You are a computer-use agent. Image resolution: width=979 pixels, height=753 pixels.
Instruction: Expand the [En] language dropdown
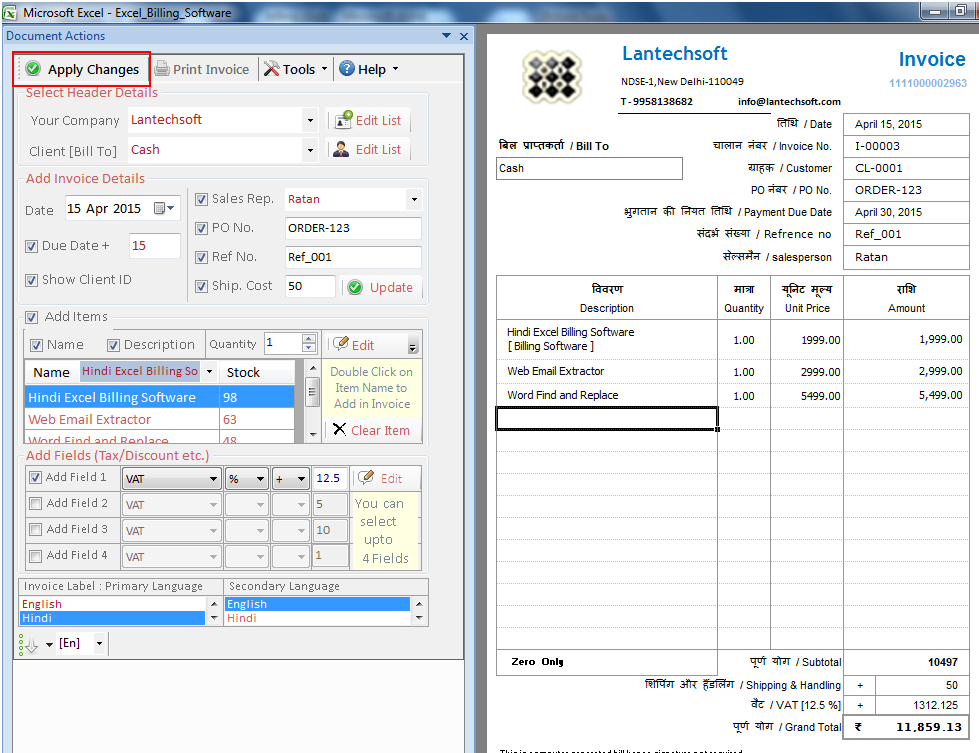(99, 643)
